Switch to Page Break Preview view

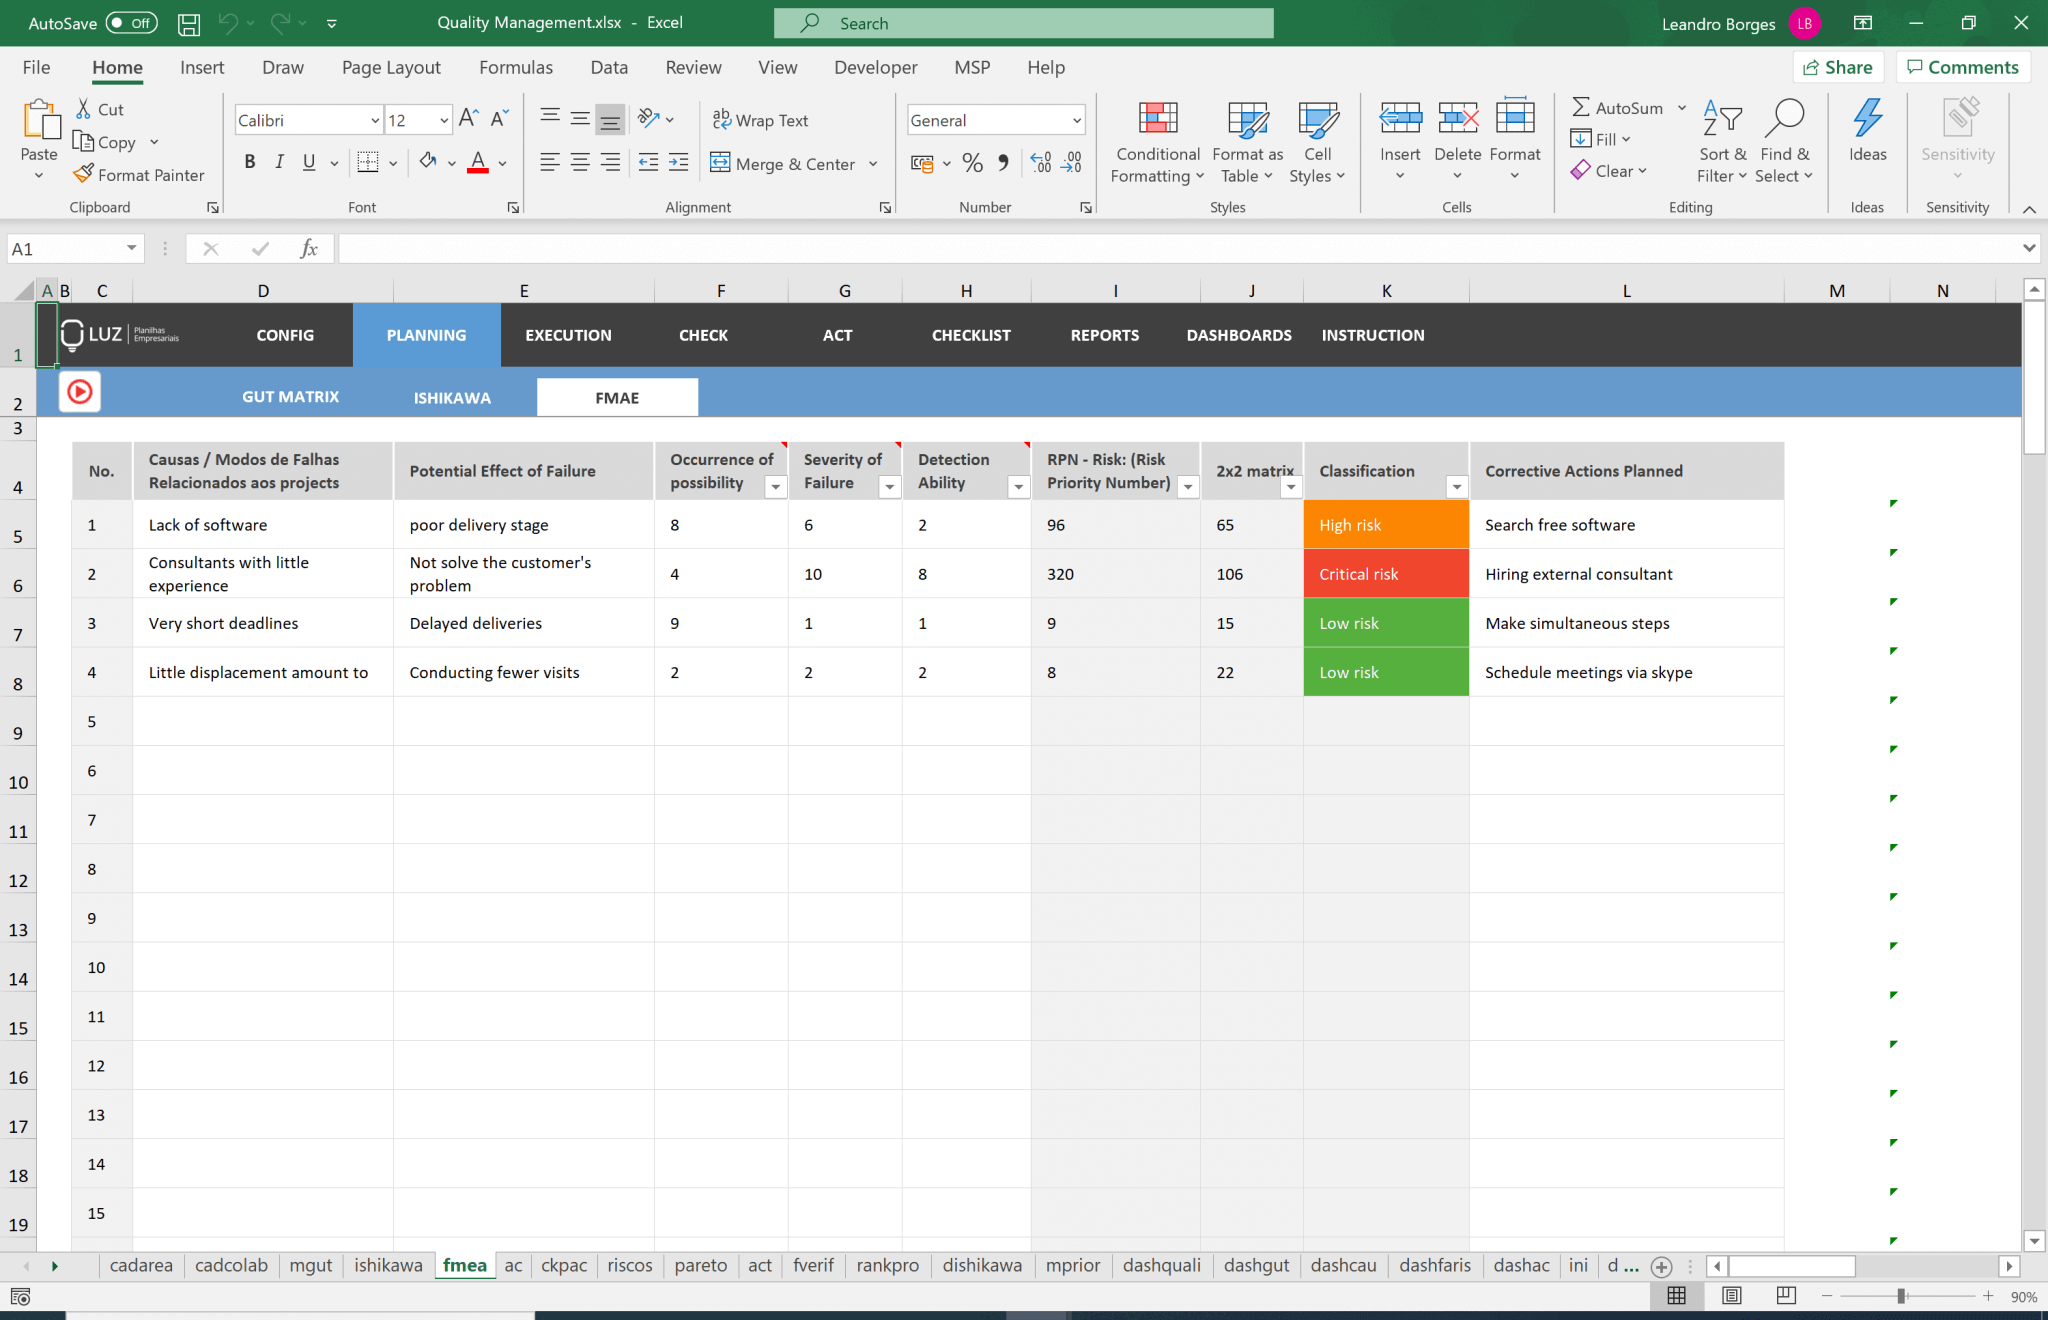pos(1786,1296)
